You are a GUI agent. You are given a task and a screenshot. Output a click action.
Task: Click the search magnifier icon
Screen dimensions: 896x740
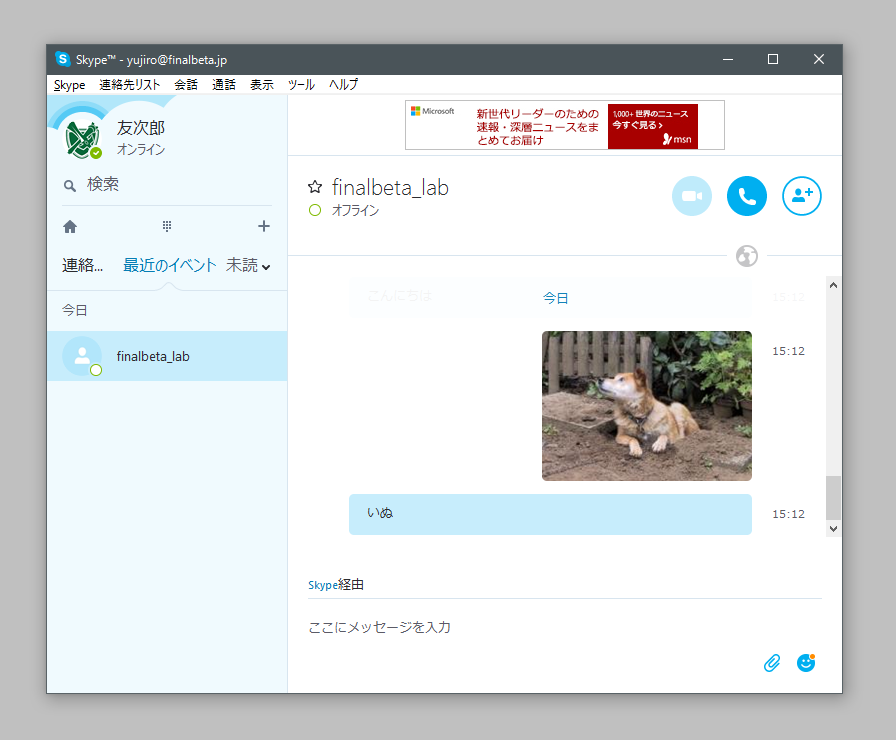click(69, 184)
